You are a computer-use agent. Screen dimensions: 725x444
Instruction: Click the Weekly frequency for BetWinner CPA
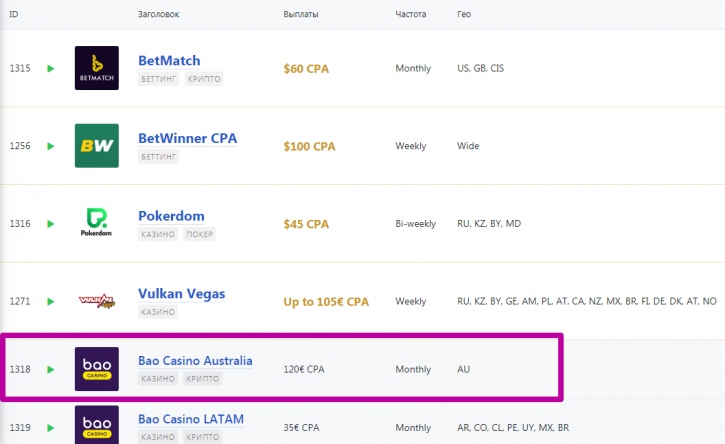click(411, 146)
